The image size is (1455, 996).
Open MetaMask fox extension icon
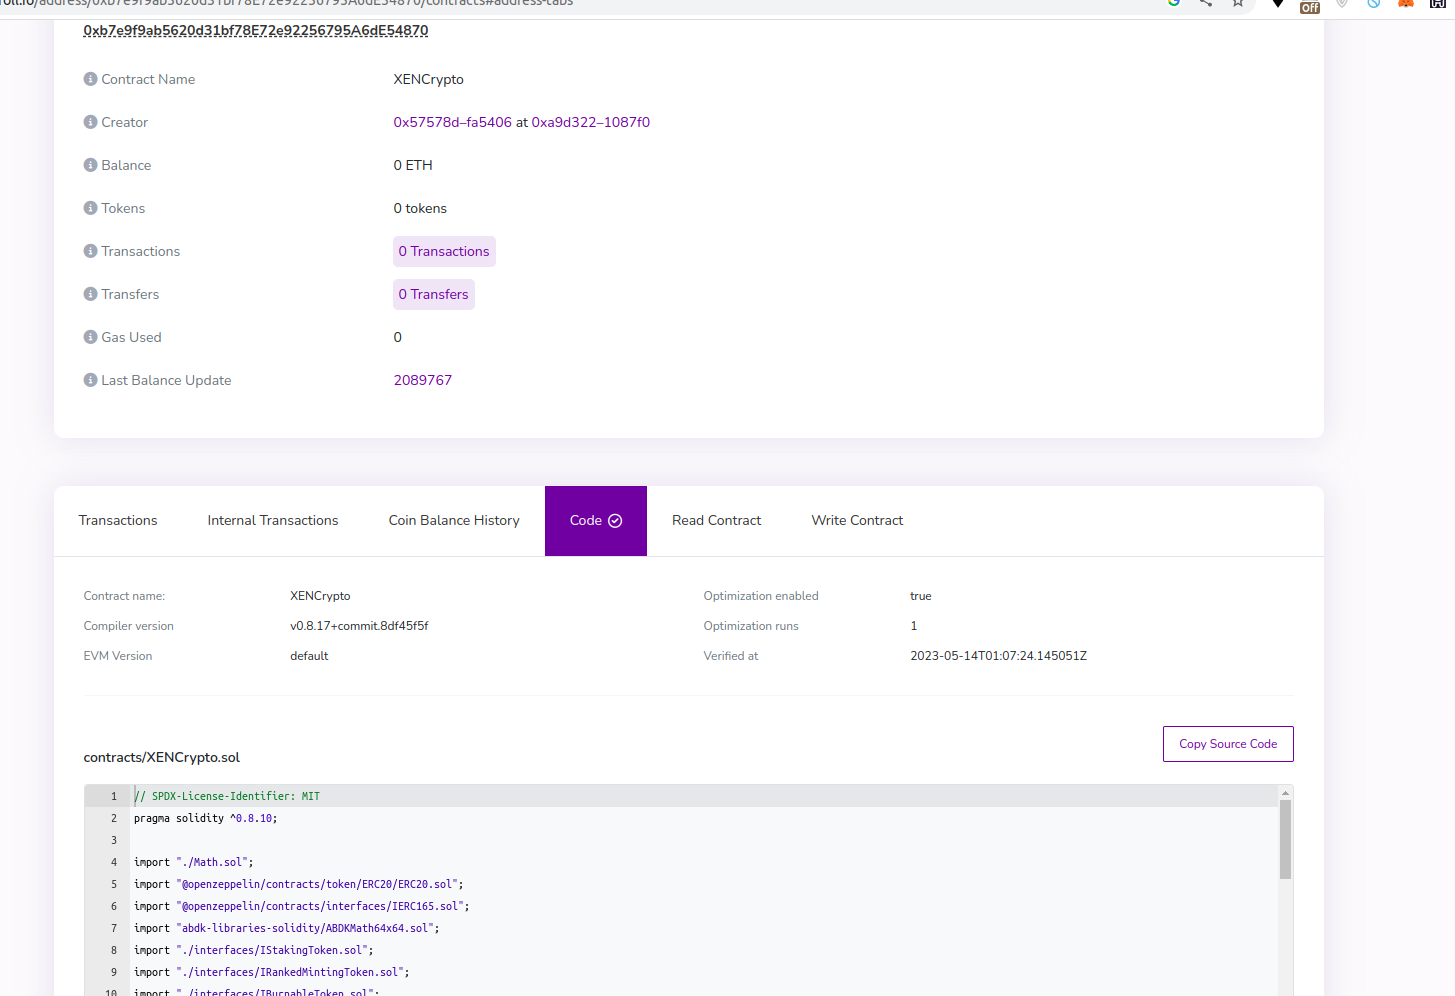click(x=1405, y=4)
